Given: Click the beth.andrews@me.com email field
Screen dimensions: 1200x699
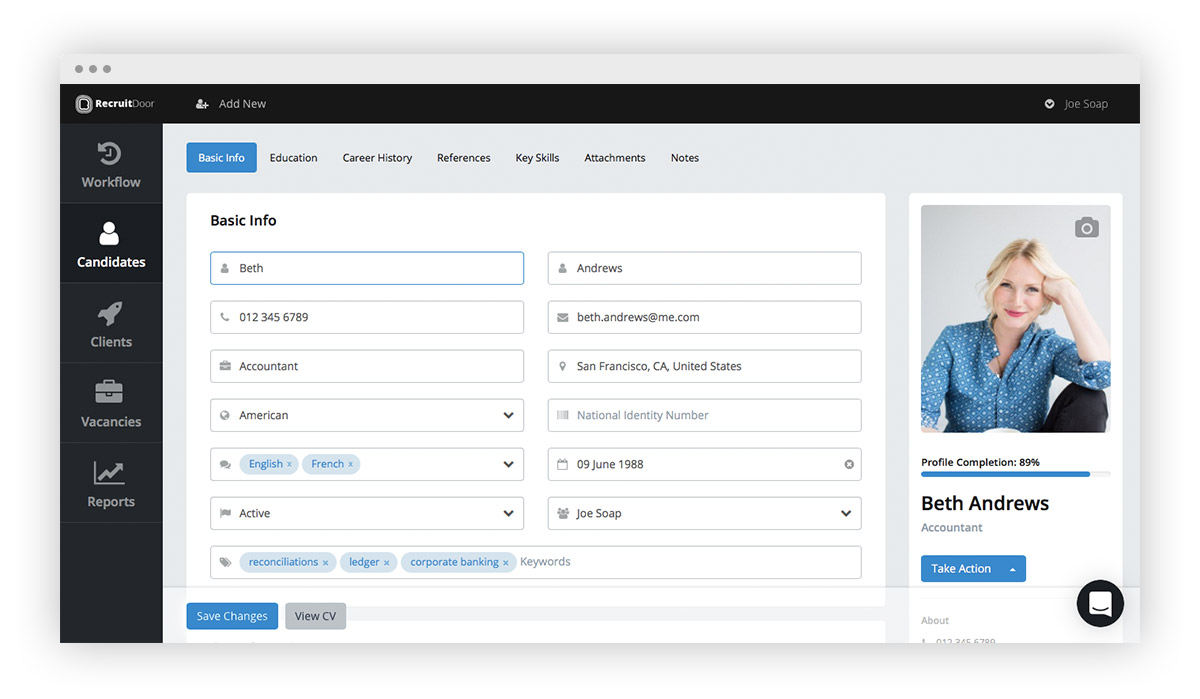Looking at the screenshot, I should click(705, 317).
